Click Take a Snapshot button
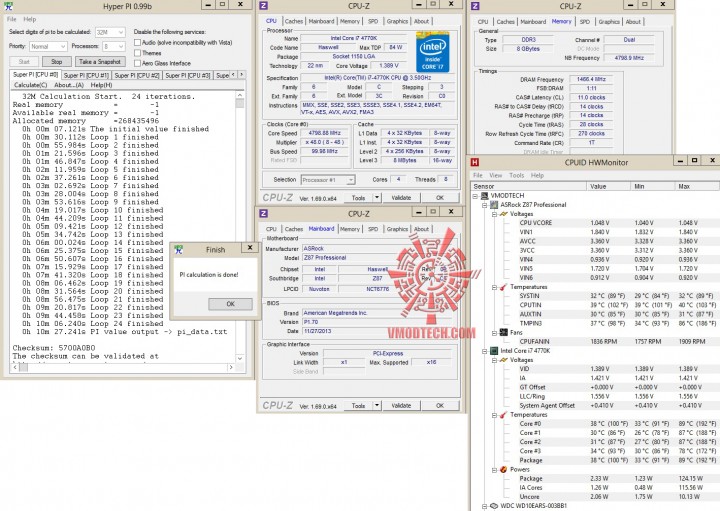The height and width of the screenshot is (511, 720). tap(100, 62)
